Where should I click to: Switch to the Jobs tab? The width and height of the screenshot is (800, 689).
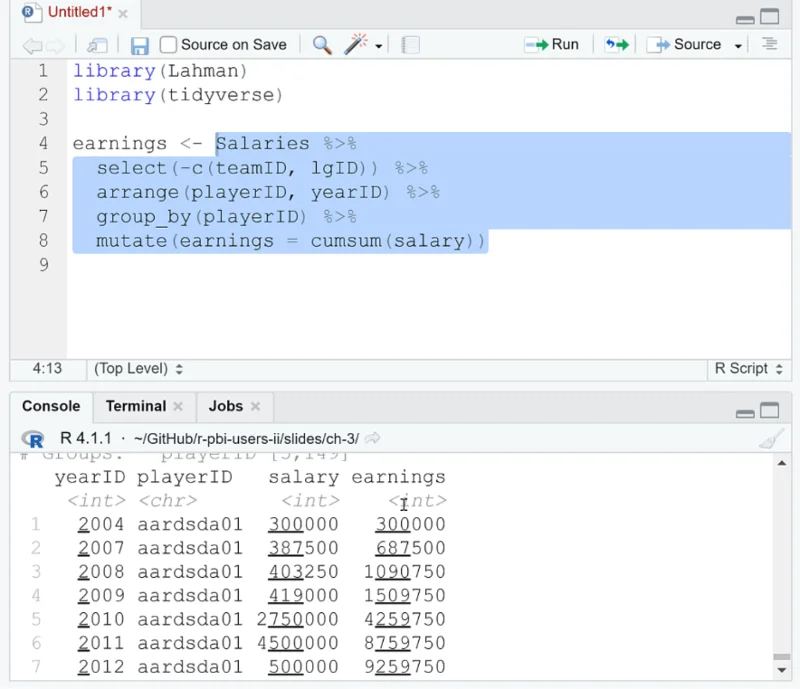pyautogui.click(x=226, y=406)
